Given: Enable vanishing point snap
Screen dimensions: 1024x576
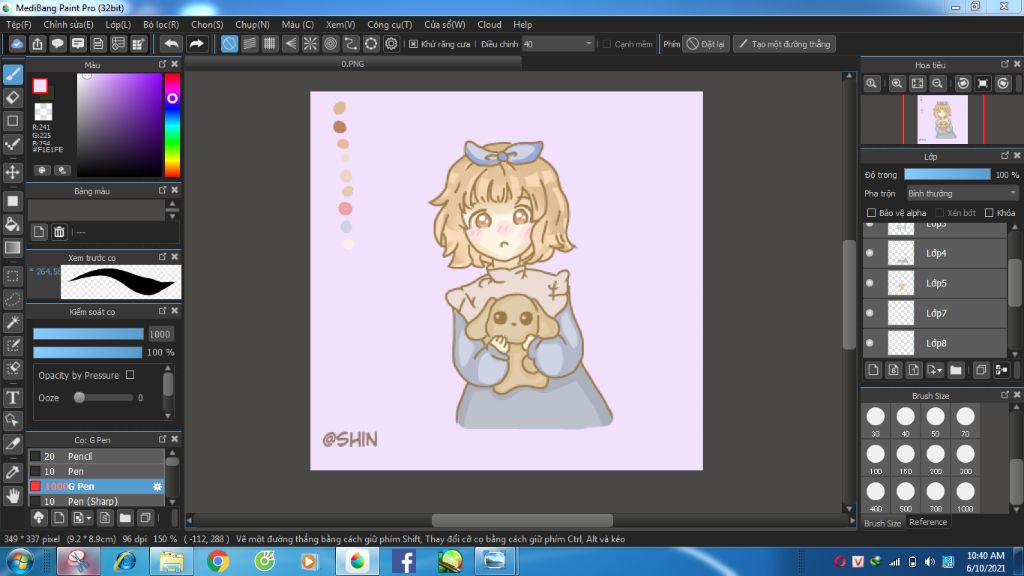Looking at the screenshot, I should (290, 44).
